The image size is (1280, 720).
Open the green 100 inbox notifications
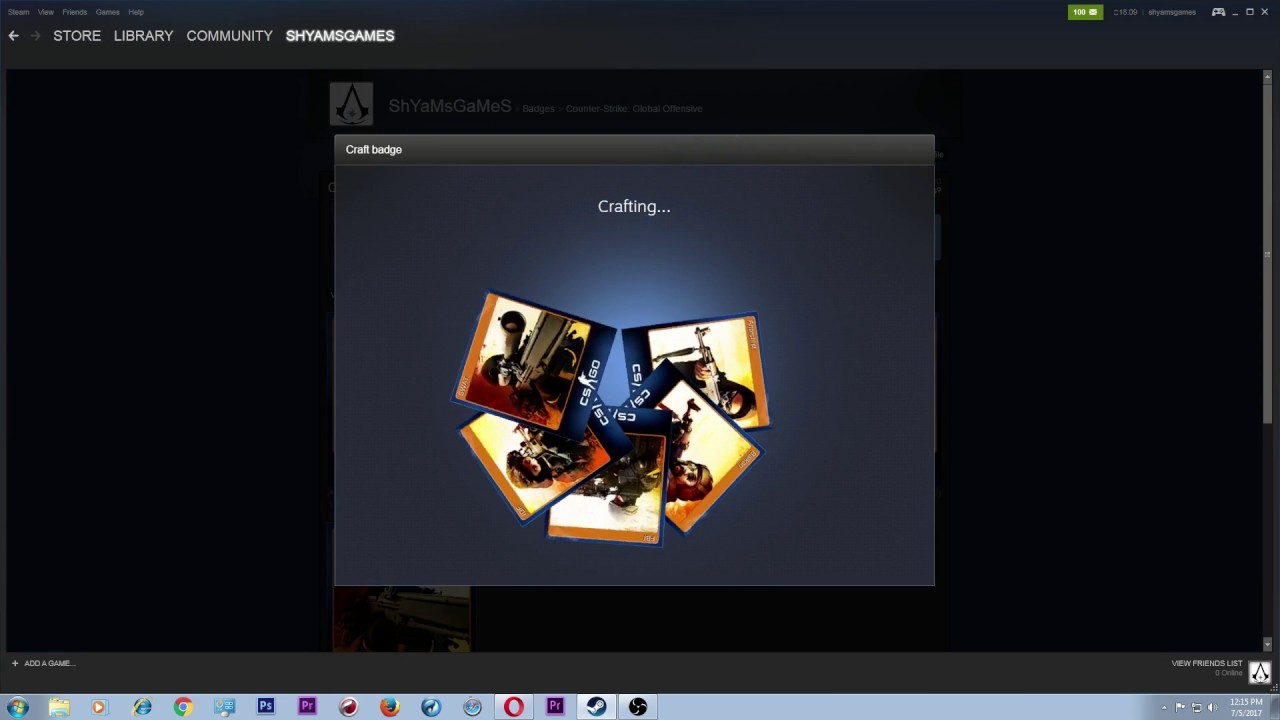coord(1085,12)
